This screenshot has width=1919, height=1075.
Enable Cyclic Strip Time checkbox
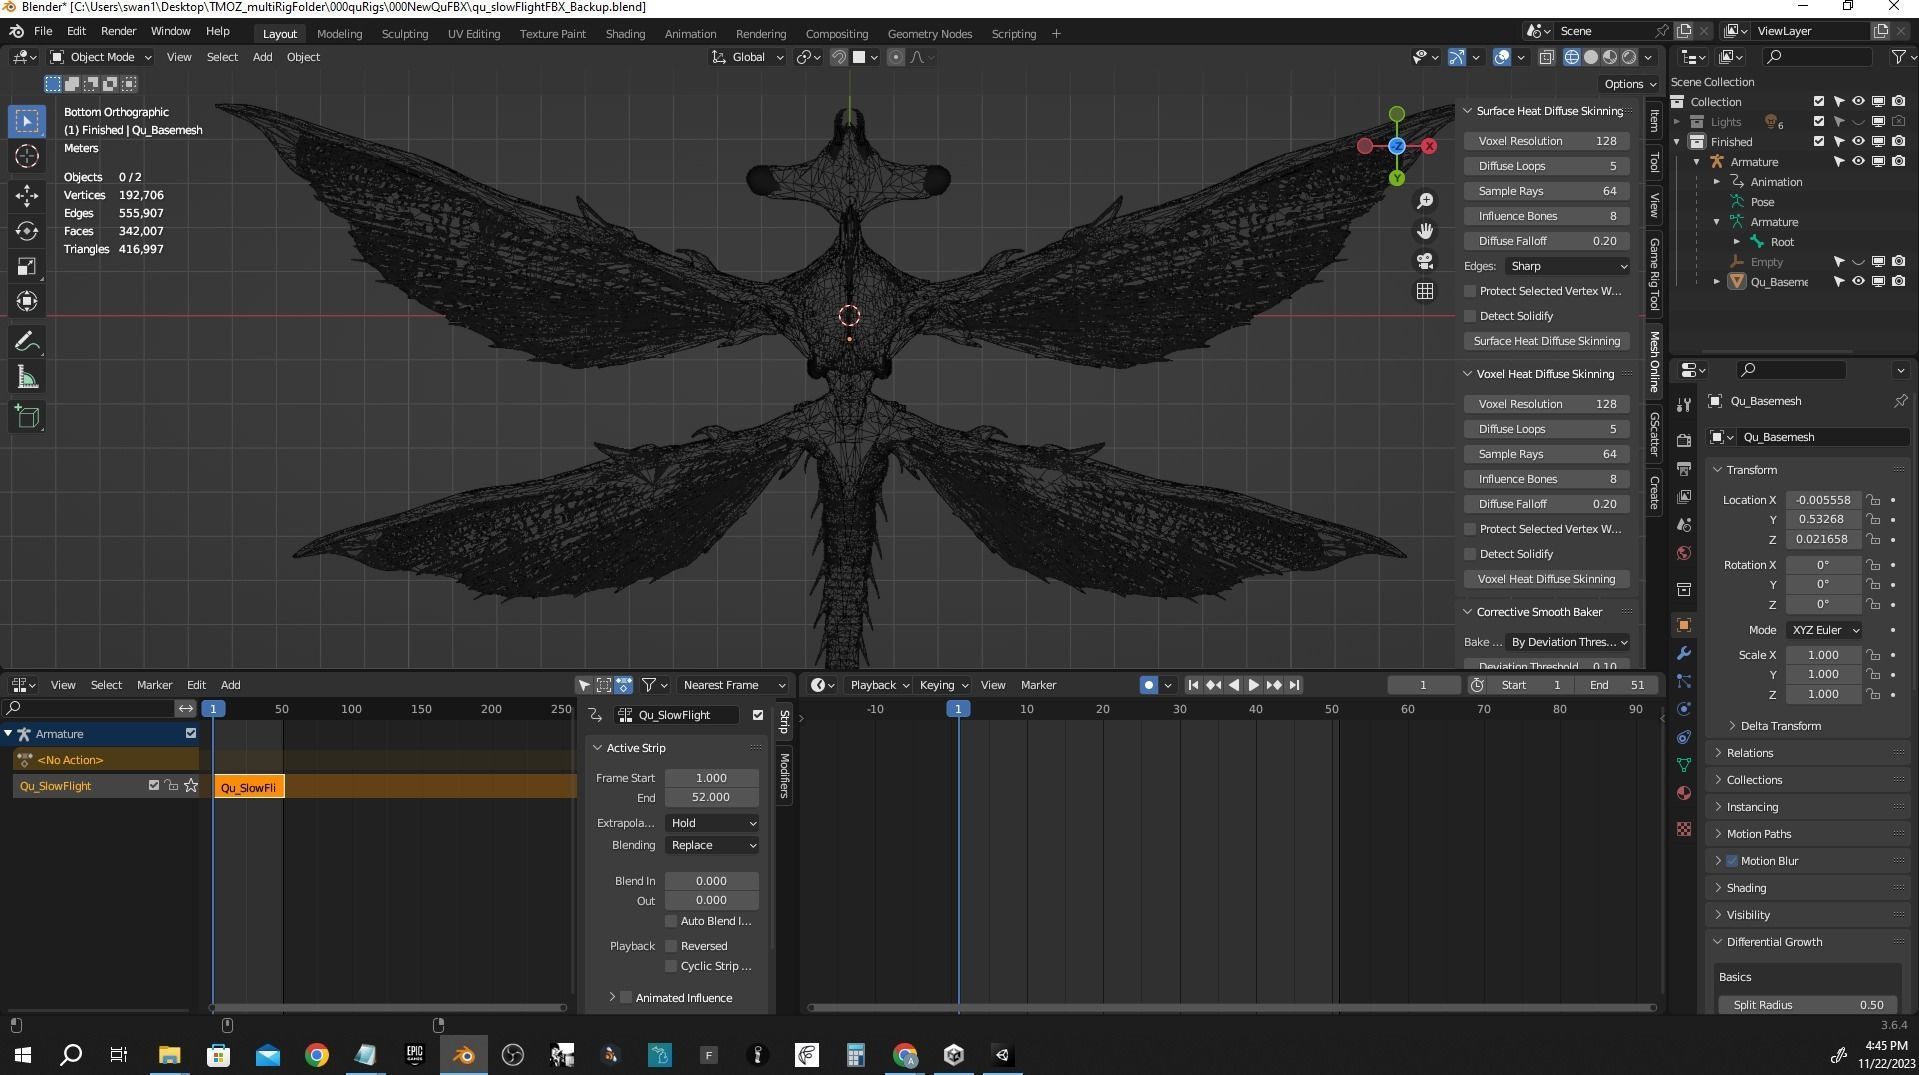(x=671, y=966)
